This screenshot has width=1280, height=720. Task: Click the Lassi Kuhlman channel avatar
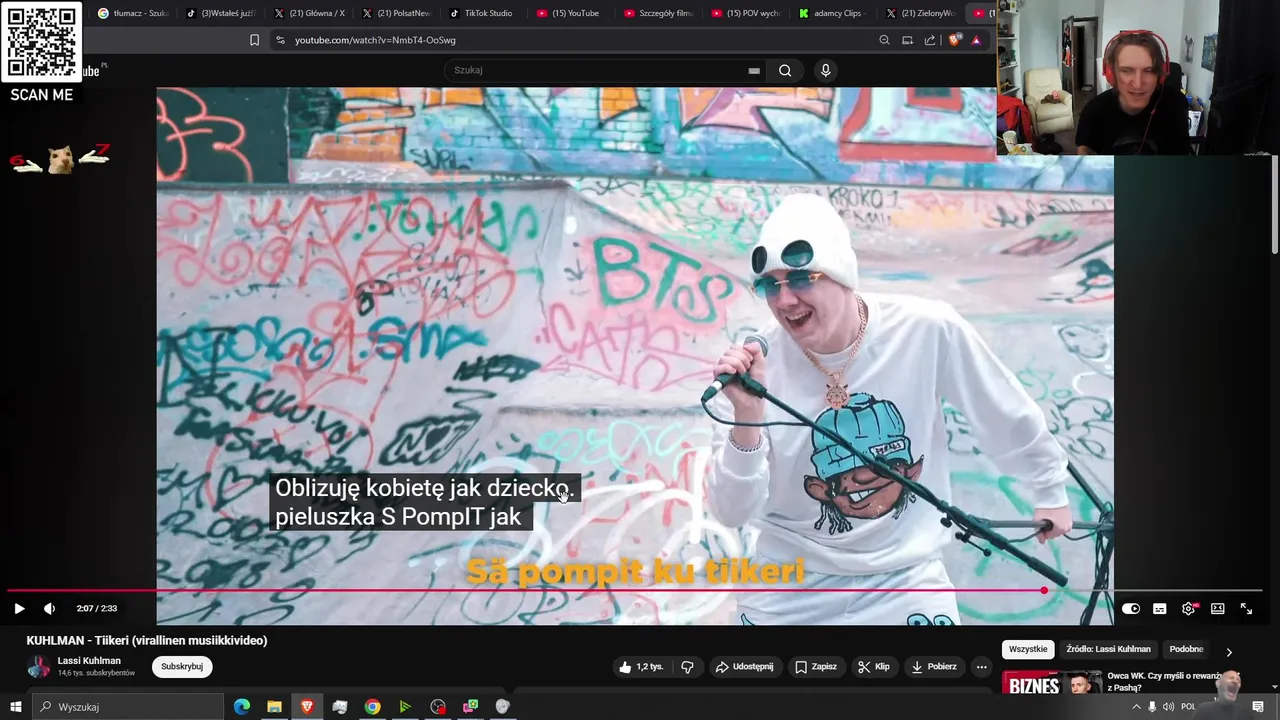click(x=38, y=667)
